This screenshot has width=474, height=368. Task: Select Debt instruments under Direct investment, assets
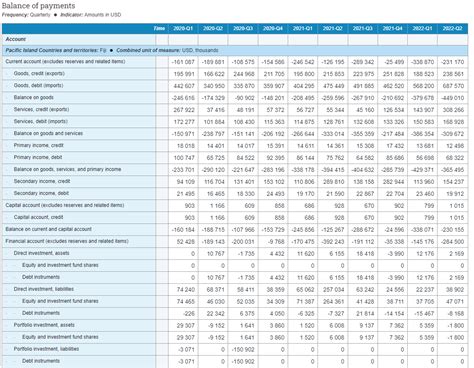pos(41,277)
